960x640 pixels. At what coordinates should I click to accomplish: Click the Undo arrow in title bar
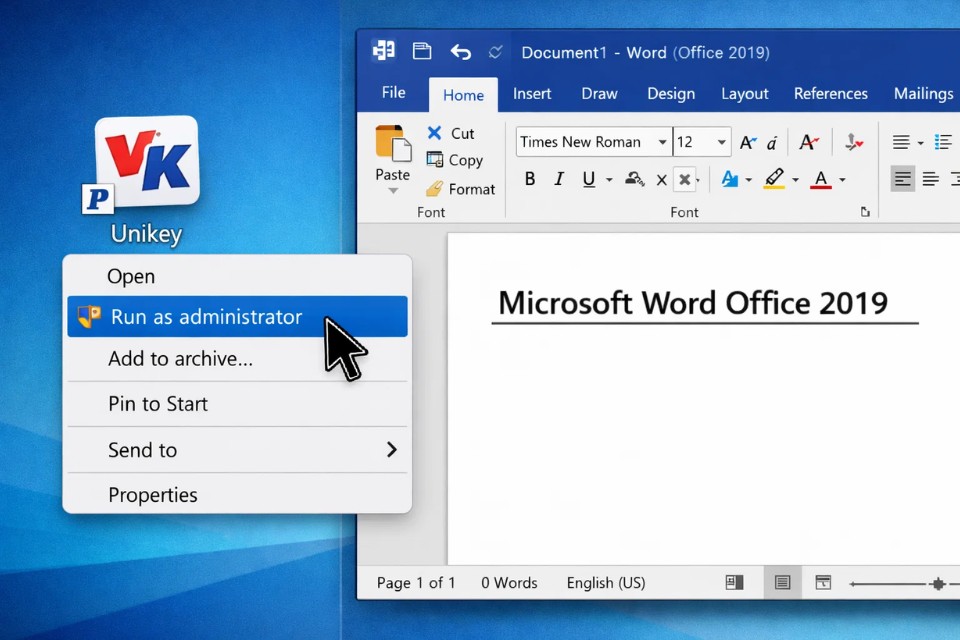(x=460, y=52)
